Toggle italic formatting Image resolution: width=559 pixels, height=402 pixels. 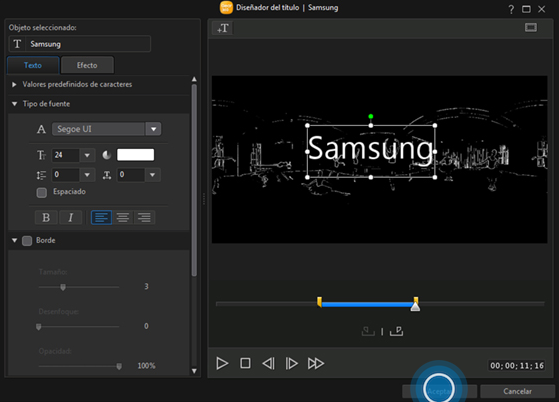(x=71, y=217)
